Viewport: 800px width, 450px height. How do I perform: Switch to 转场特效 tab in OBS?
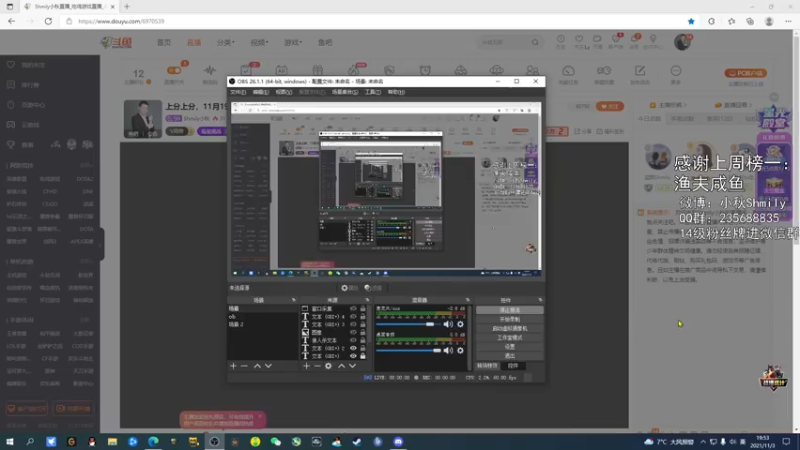[x=487, y=366]
